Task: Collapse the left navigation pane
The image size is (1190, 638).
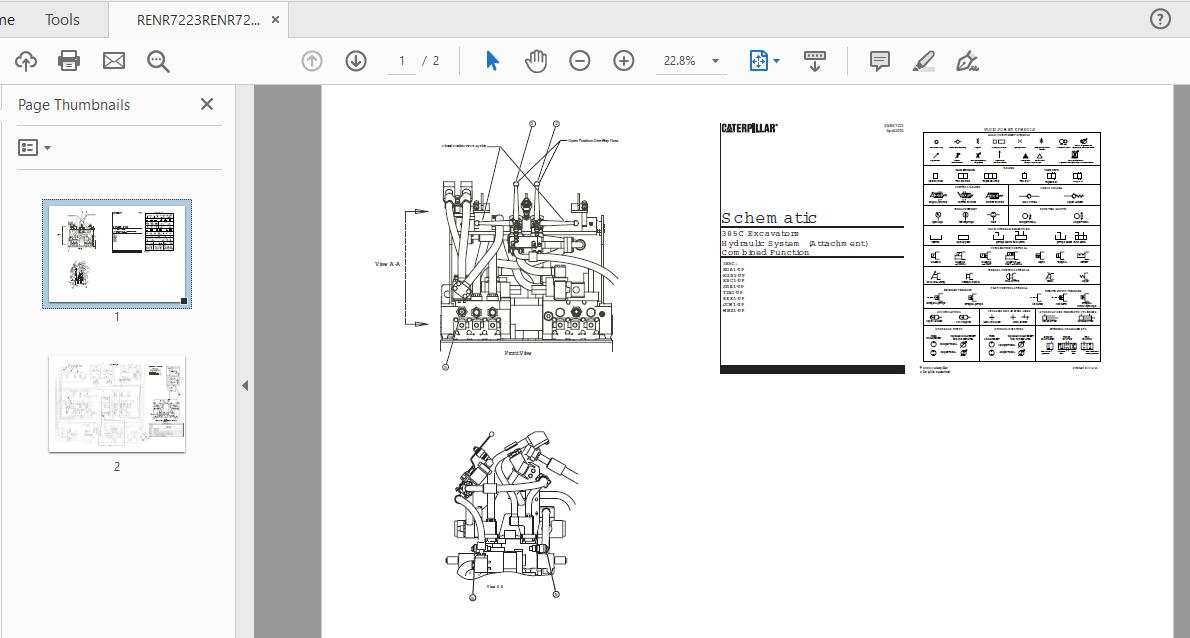Action: (245, 385)
